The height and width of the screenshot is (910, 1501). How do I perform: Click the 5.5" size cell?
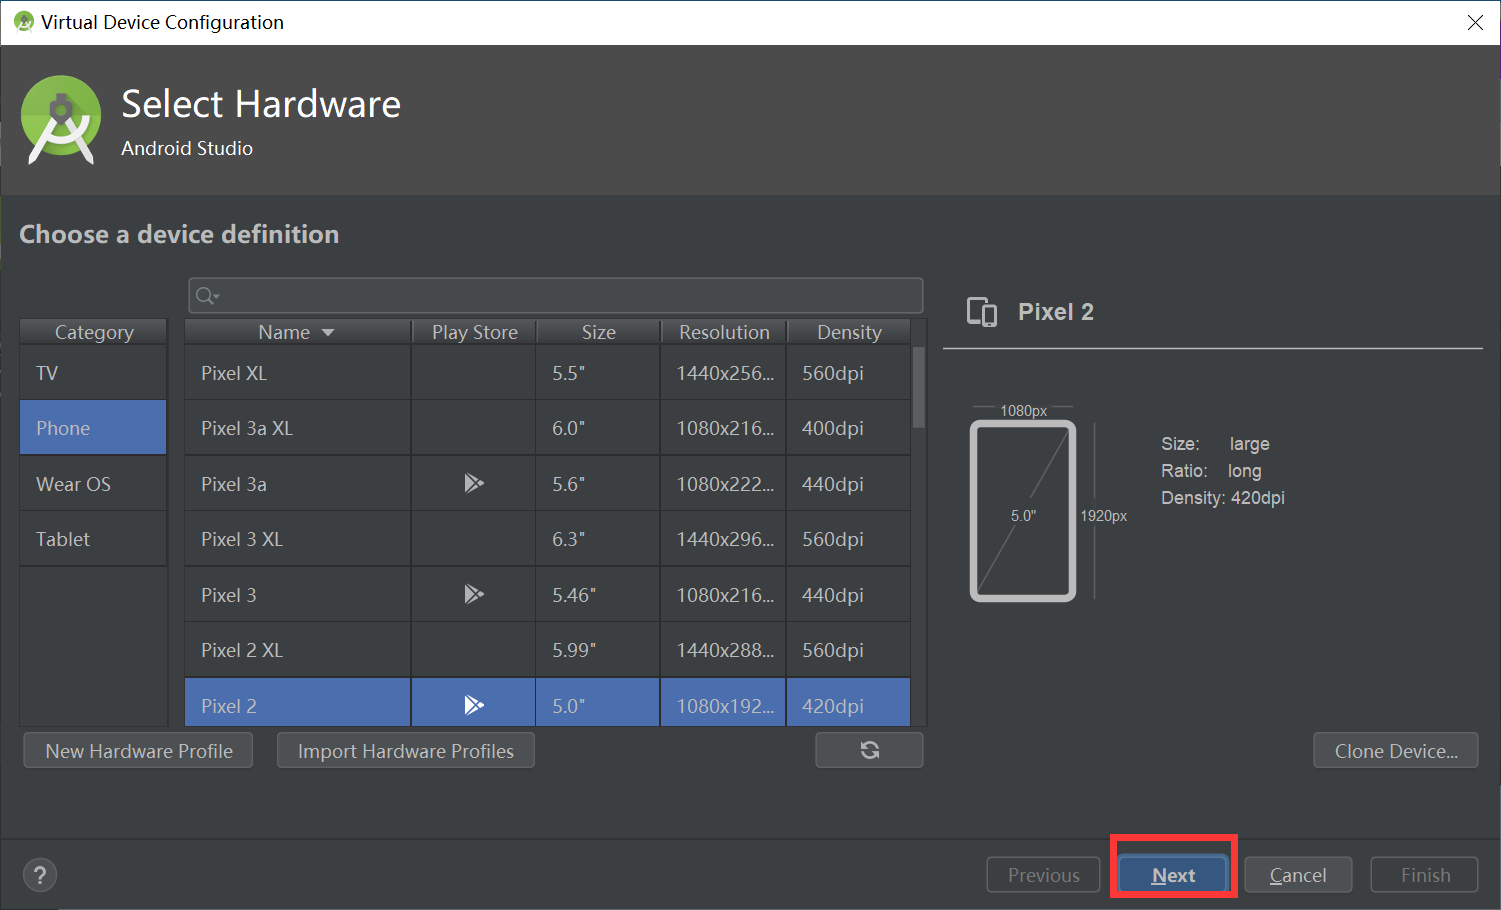[598, 373]
